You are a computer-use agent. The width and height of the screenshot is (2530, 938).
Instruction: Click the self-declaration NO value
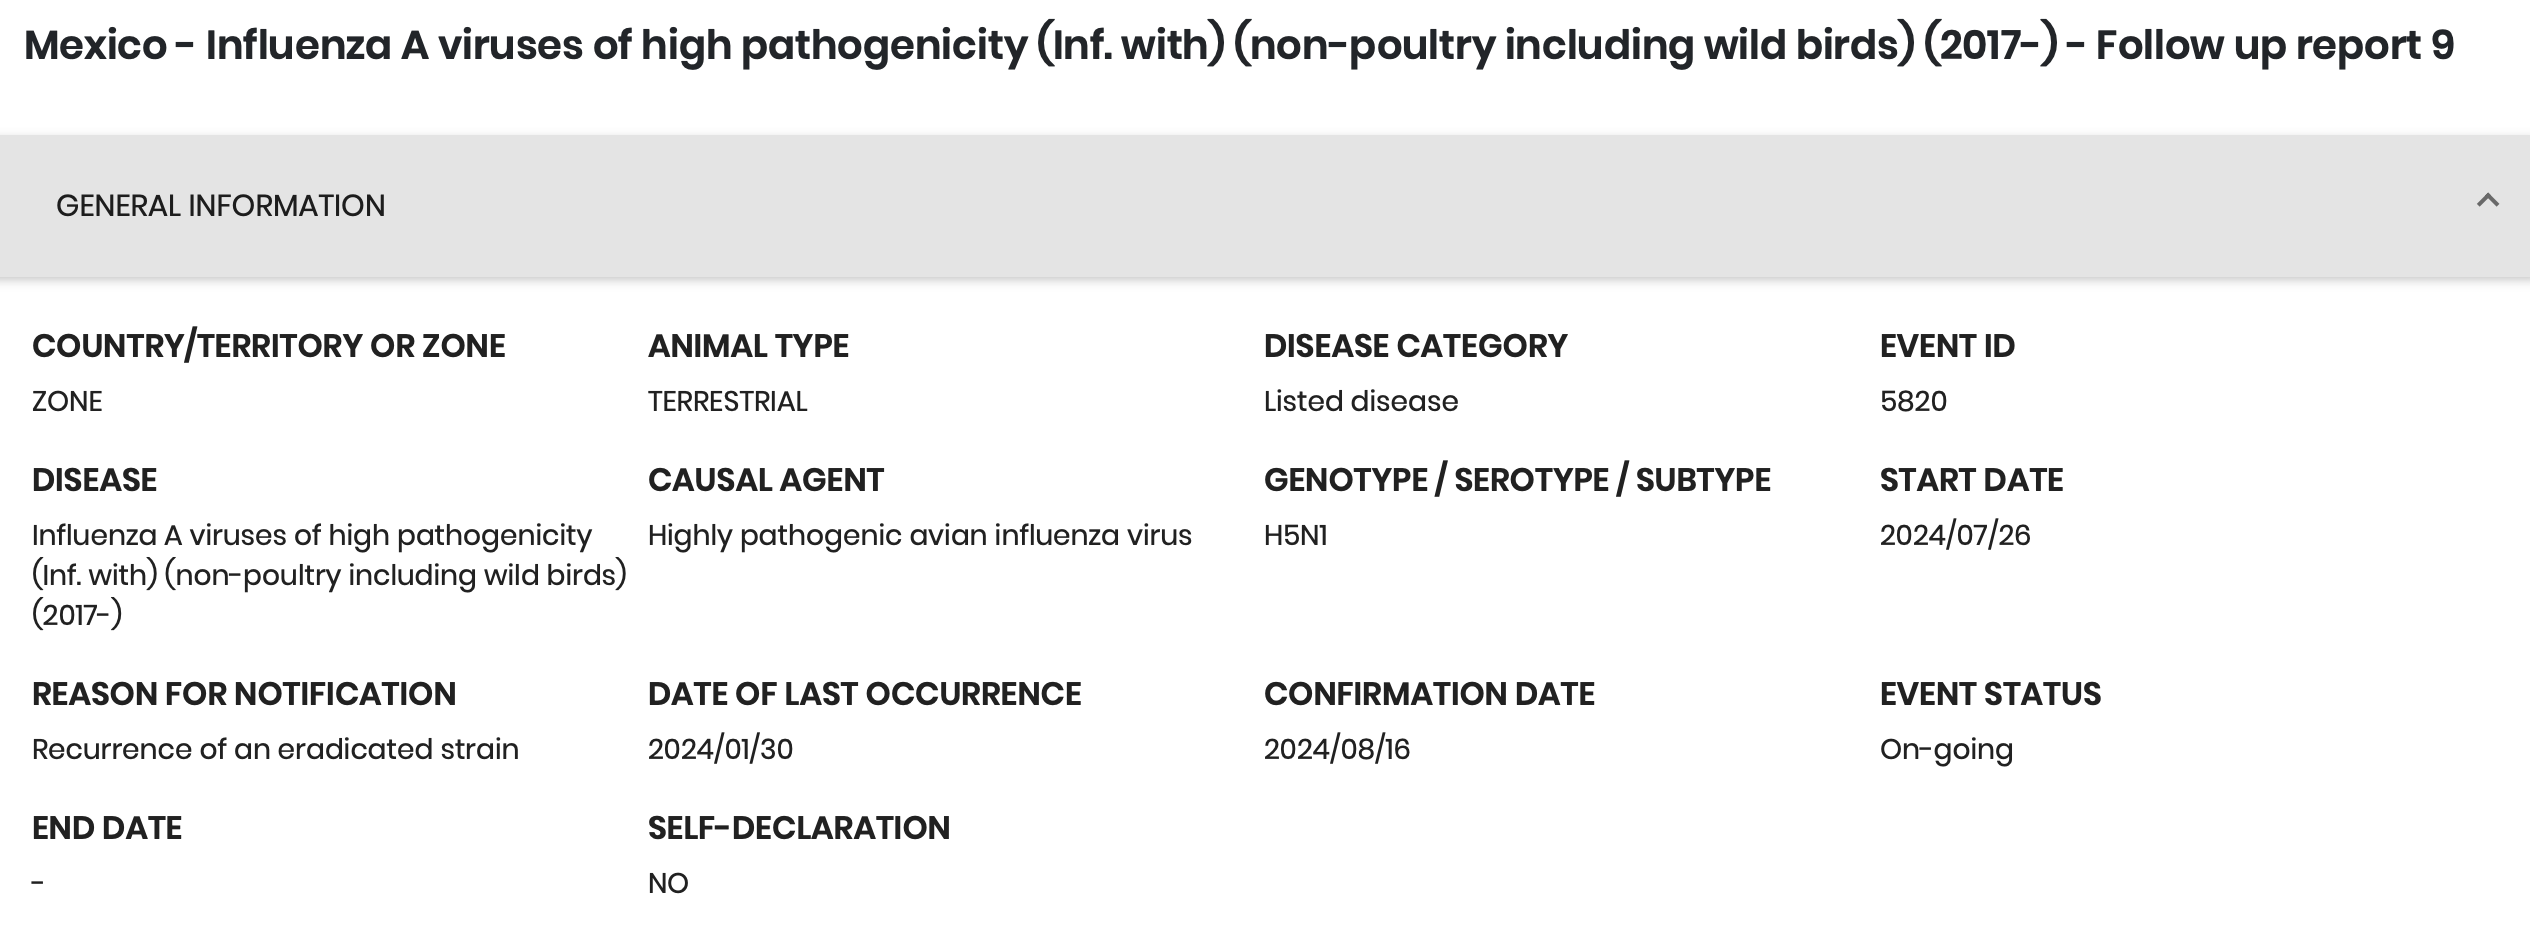(668, 884)
